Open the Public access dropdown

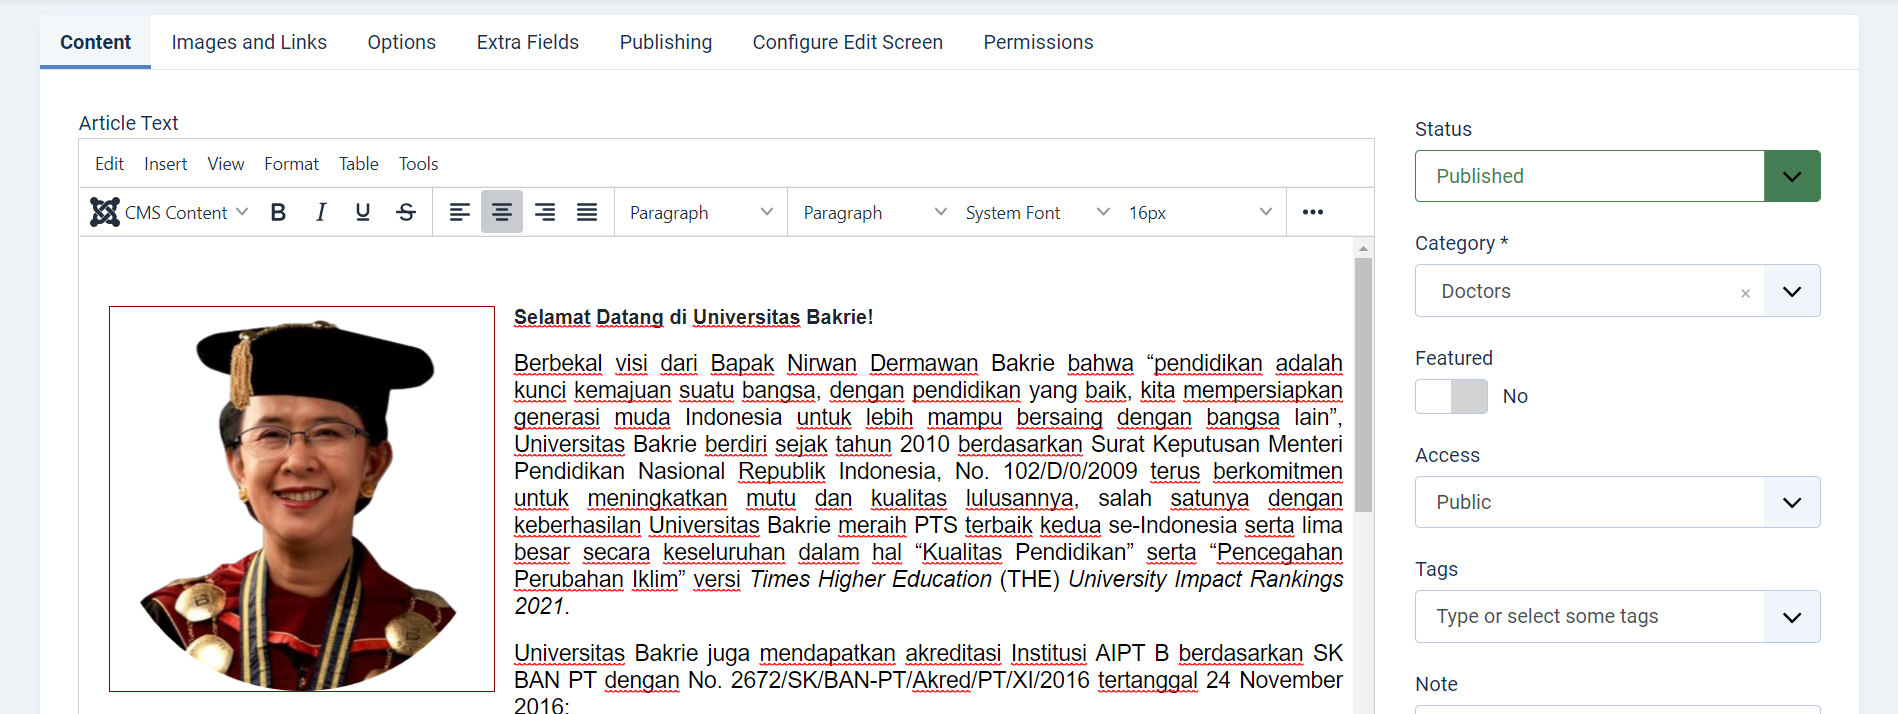[1617, 502]
